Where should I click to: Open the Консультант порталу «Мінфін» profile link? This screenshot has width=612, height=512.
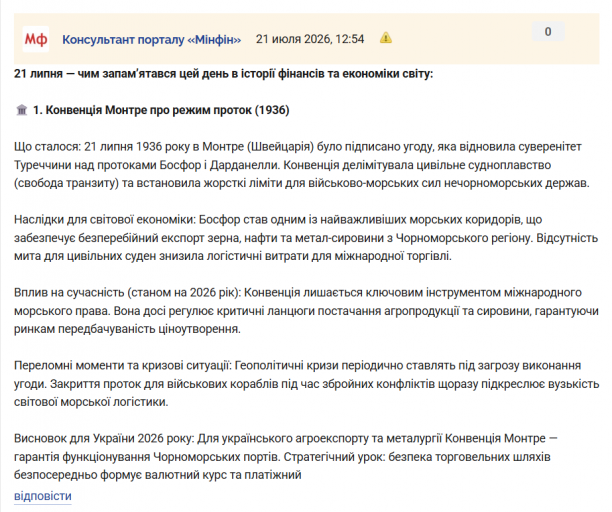click(x=151, y=39)
